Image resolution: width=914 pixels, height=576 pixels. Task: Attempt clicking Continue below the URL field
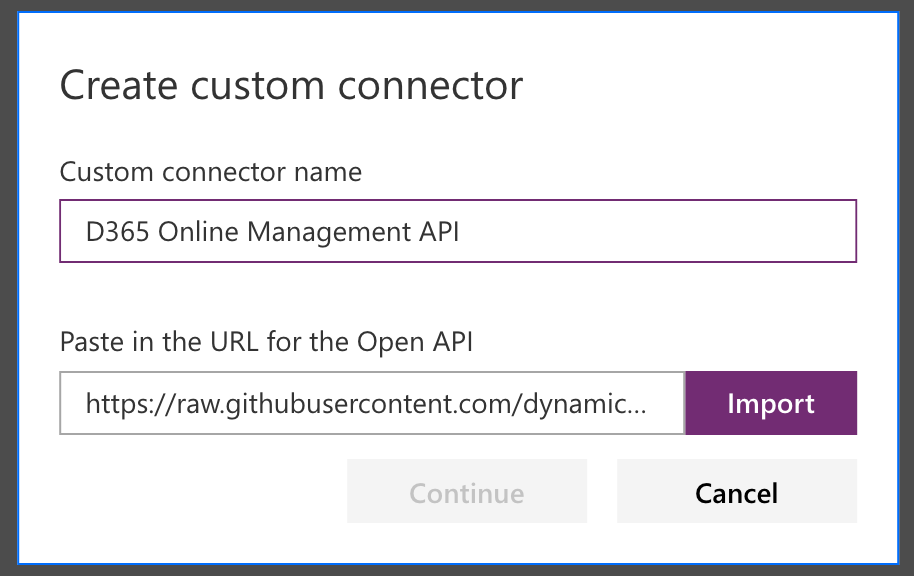pos(466,491)
